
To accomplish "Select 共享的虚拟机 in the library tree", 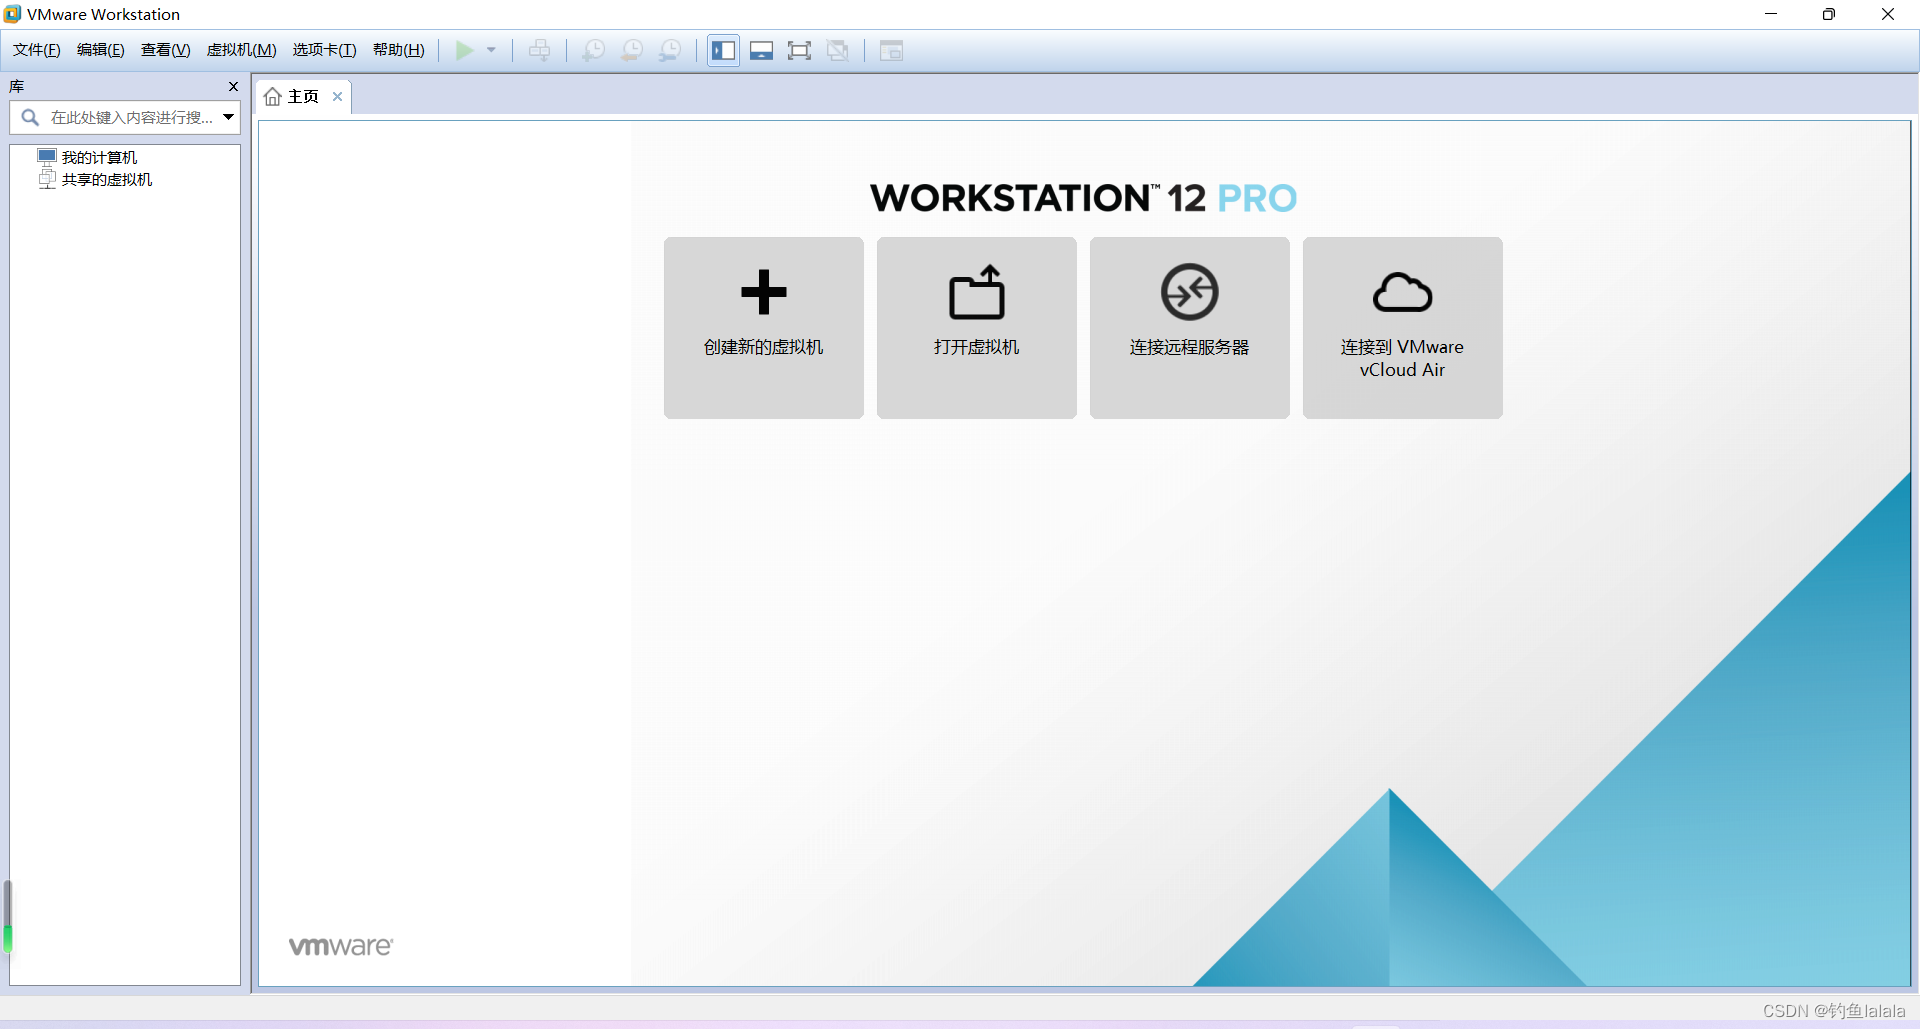I will (107, 179).
